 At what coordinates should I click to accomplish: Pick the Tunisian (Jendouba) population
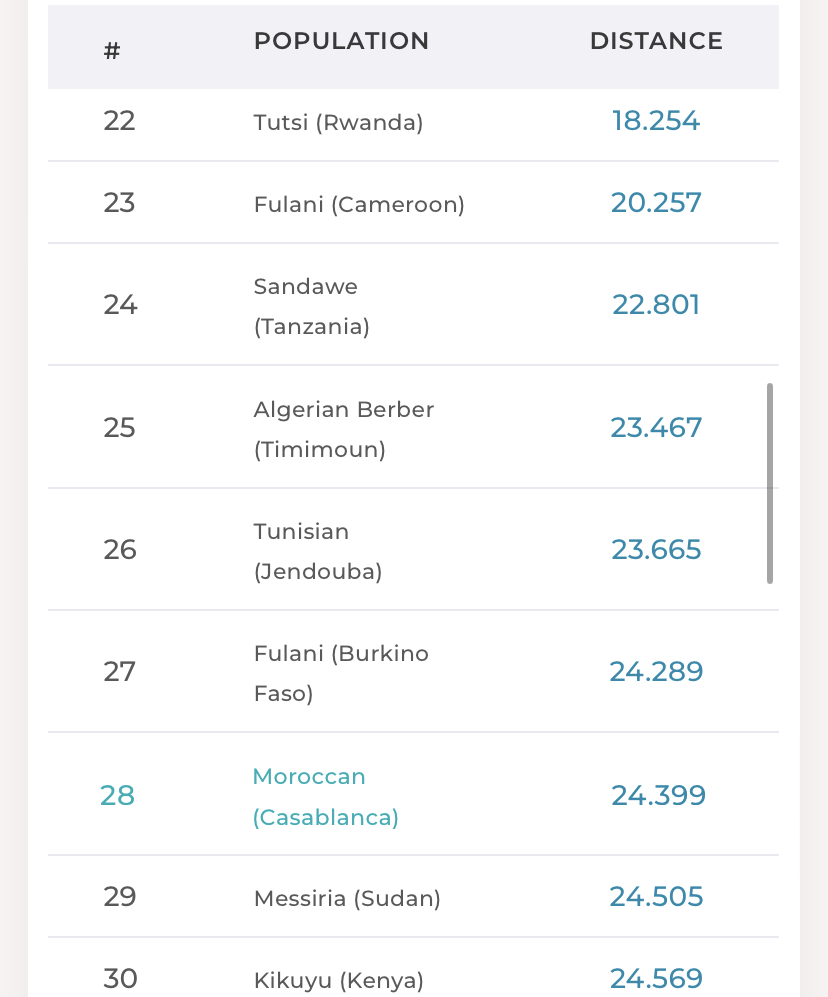[x=318, y=551]
